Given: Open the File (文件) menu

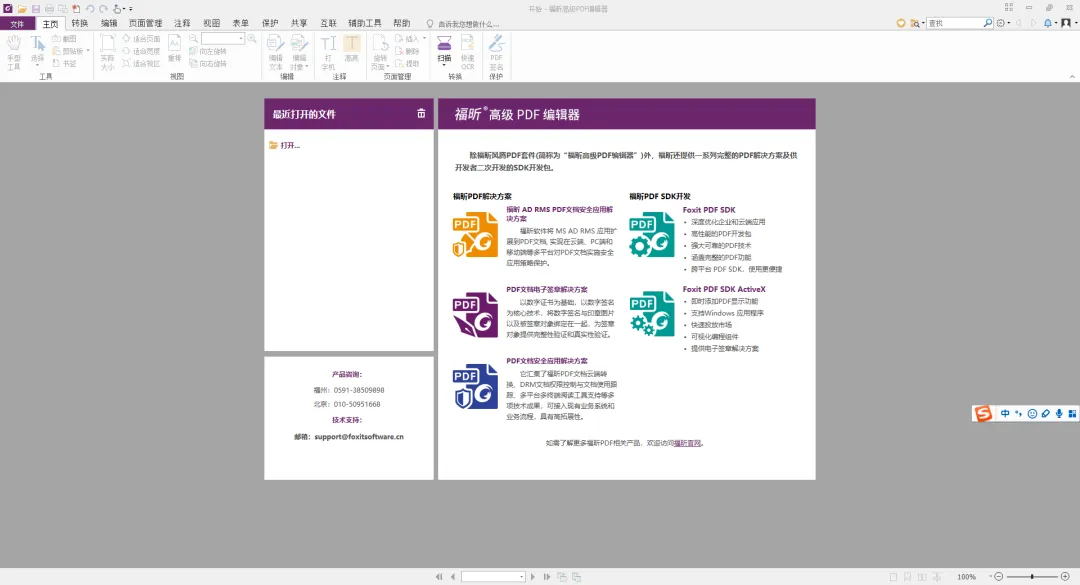Looking at the screenshot, I should coord(17,23).
